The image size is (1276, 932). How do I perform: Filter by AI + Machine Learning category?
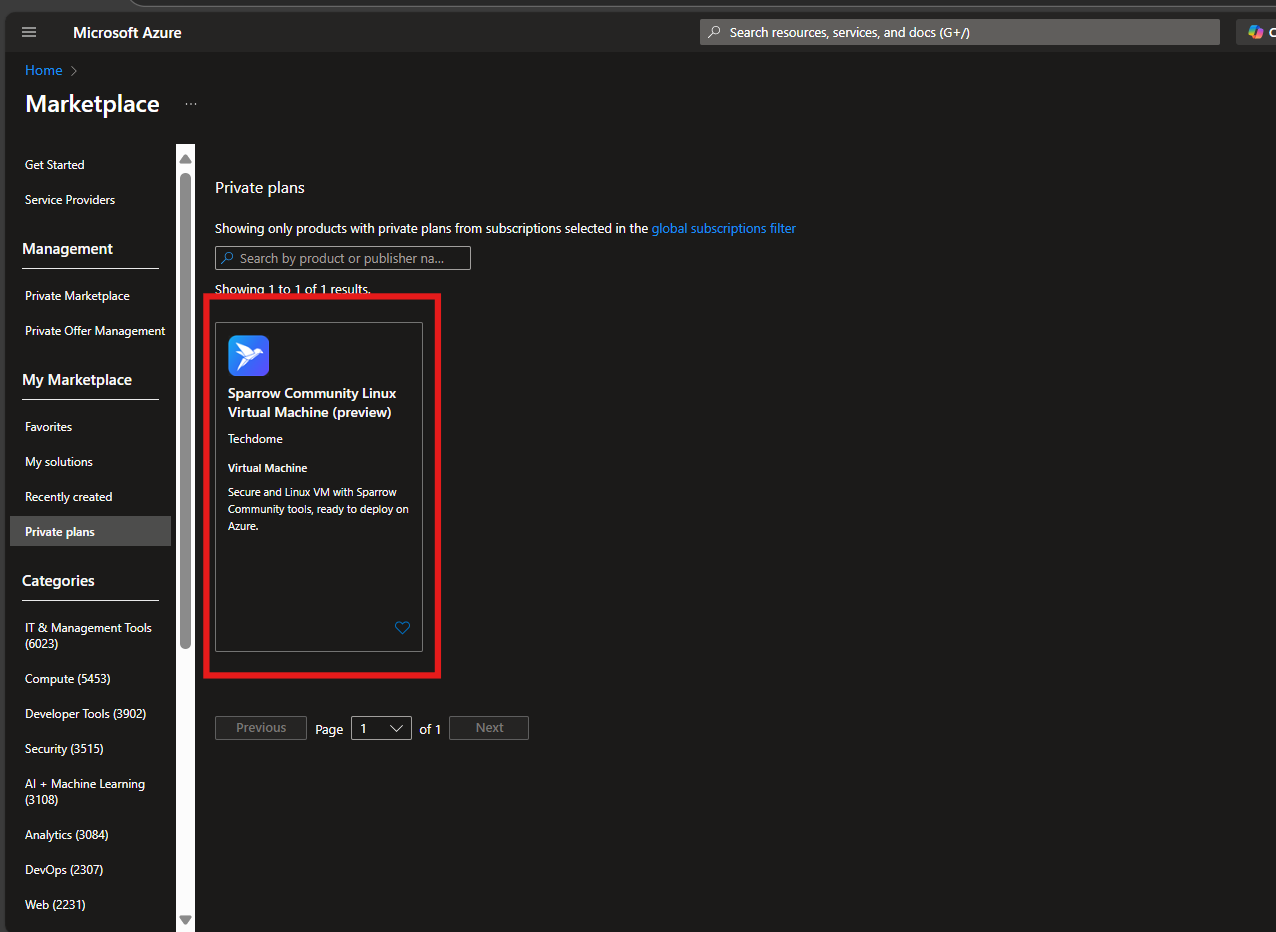(85, 792)
